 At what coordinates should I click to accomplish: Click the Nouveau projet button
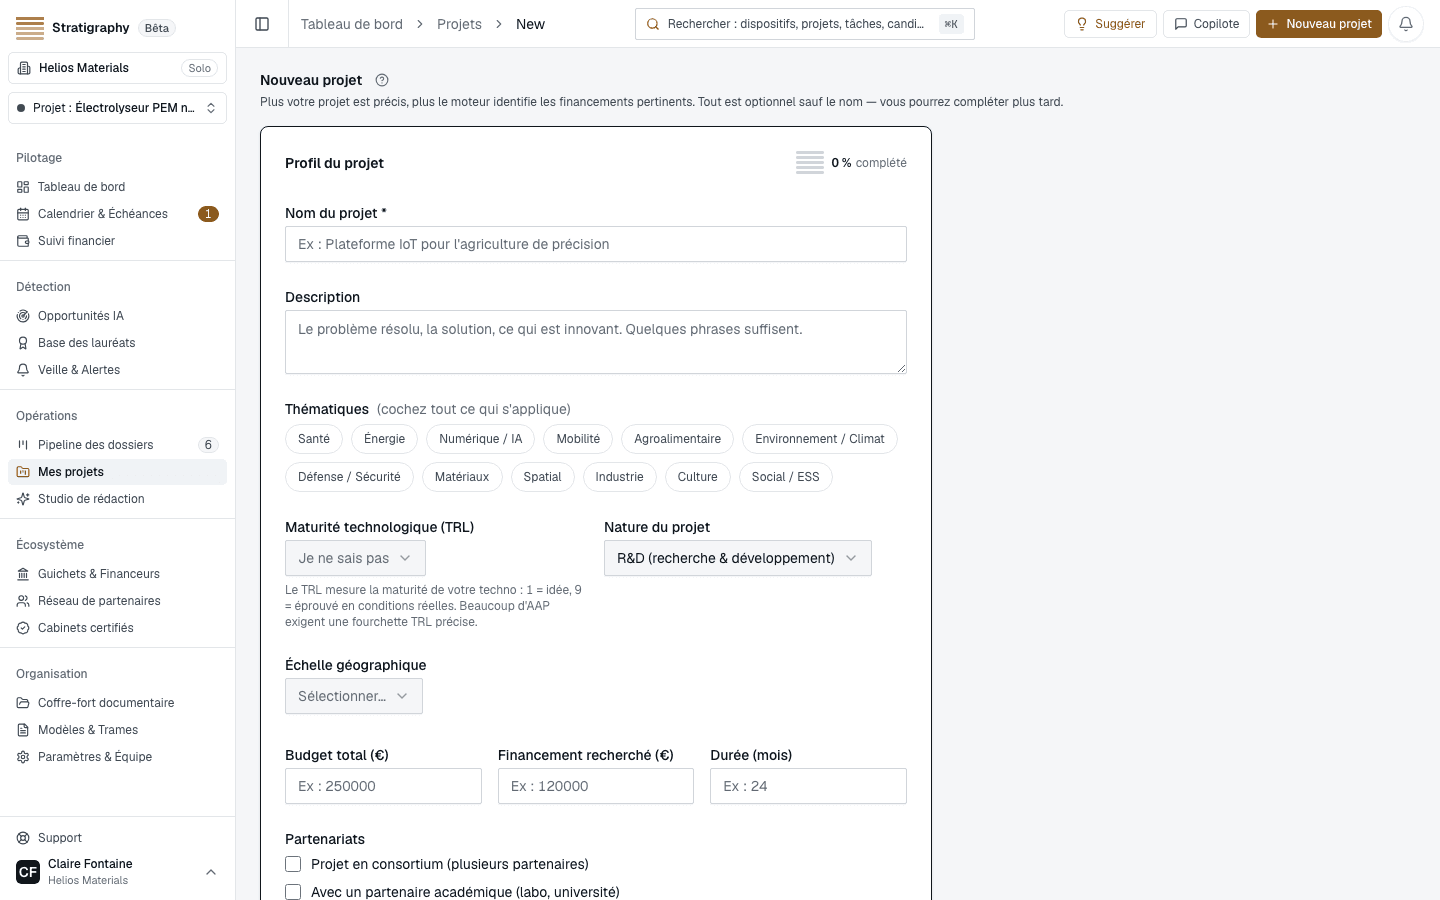pyautogui.click(x=1319, y=24)
